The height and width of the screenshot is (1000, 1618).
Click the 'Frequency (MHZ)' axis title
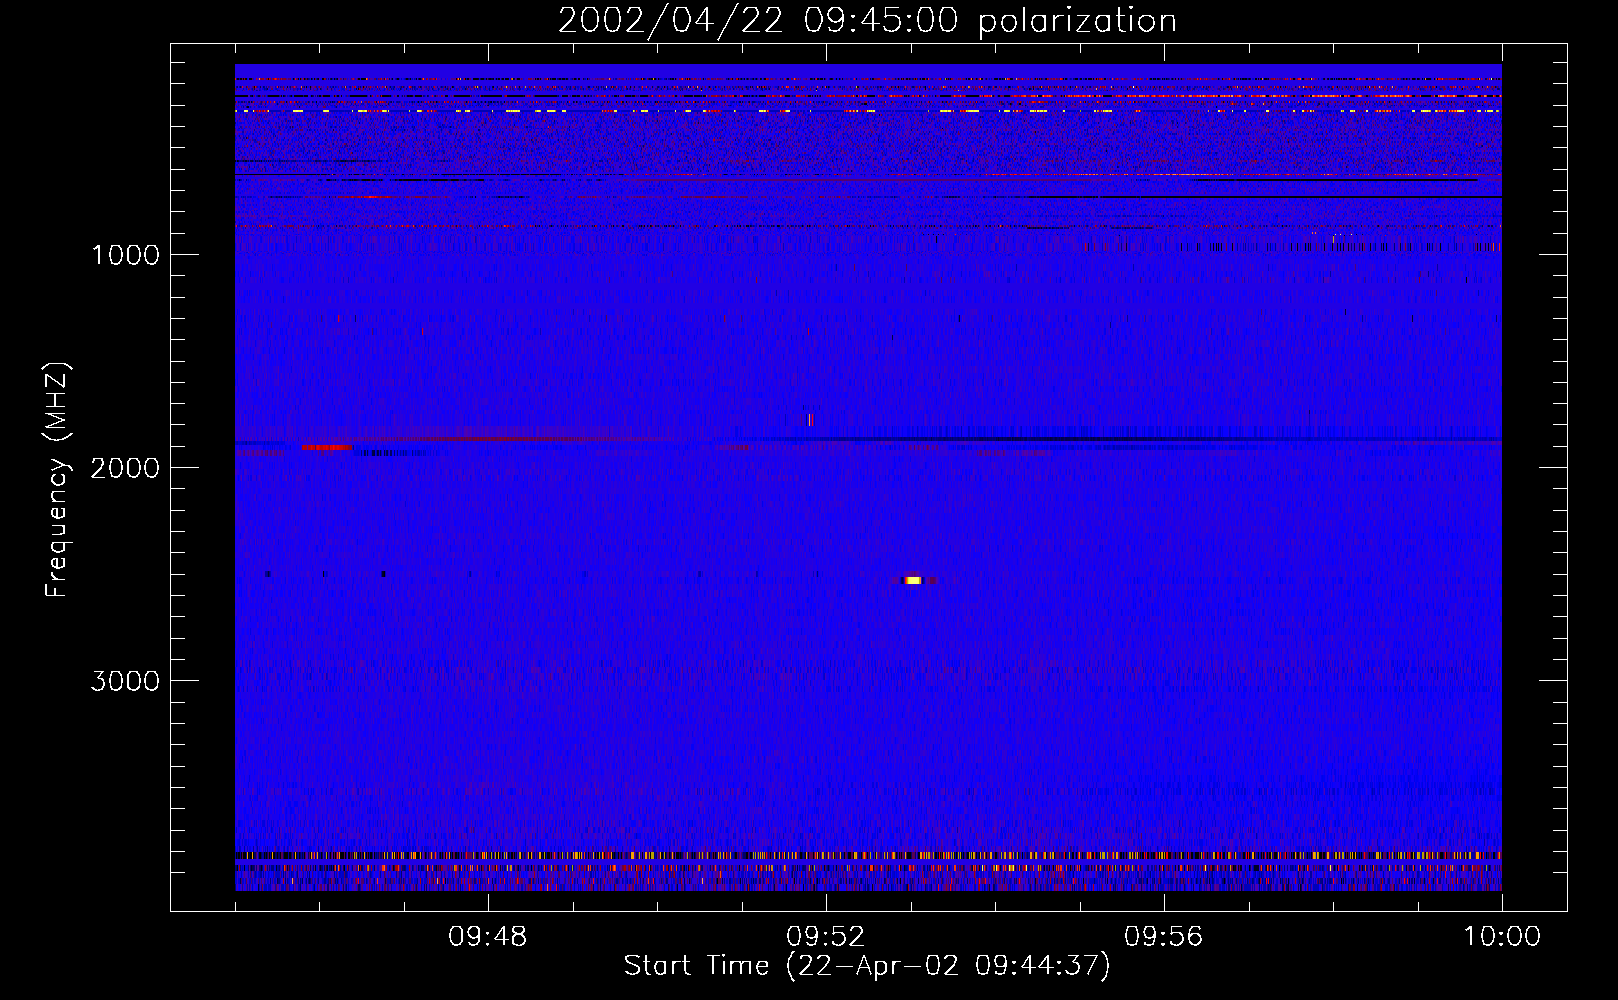click(57, 480)
